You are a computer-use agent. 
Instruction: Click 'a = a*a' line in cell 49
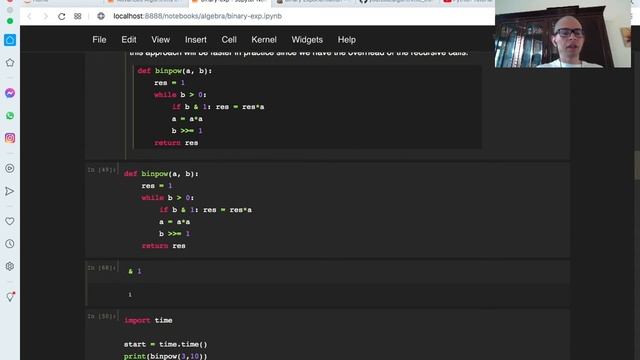point(175,222)
